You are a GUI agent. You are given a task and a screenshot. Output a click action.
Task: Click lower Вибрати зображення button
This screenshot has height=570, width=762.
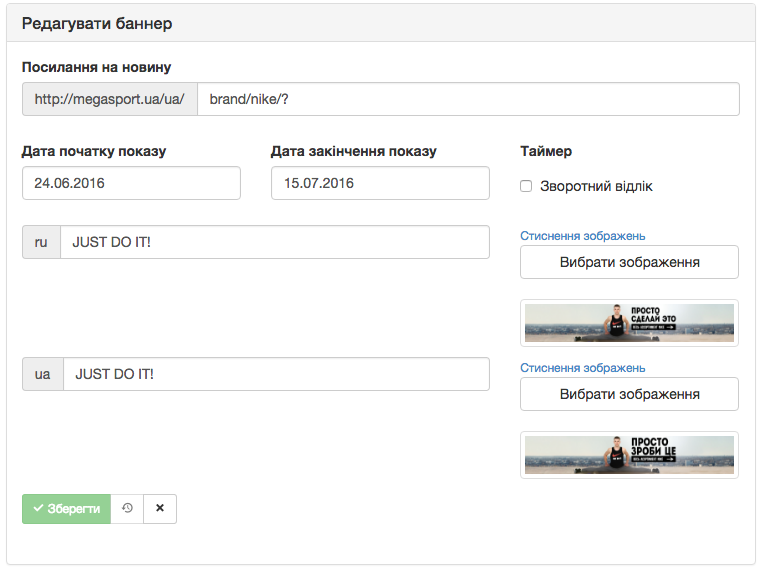point(629,394)
